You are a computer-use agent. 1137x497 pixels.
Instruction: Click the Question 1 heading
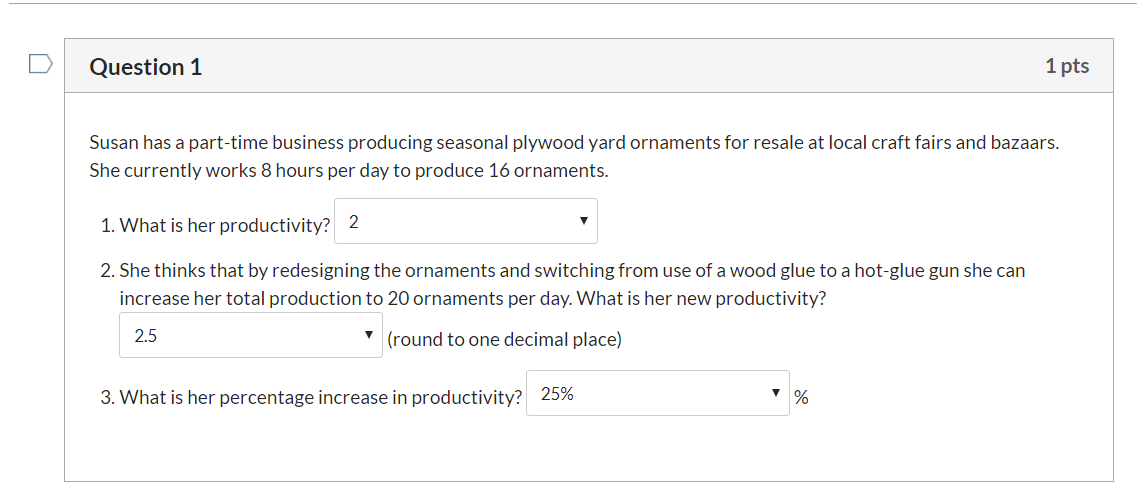[146, 67]
